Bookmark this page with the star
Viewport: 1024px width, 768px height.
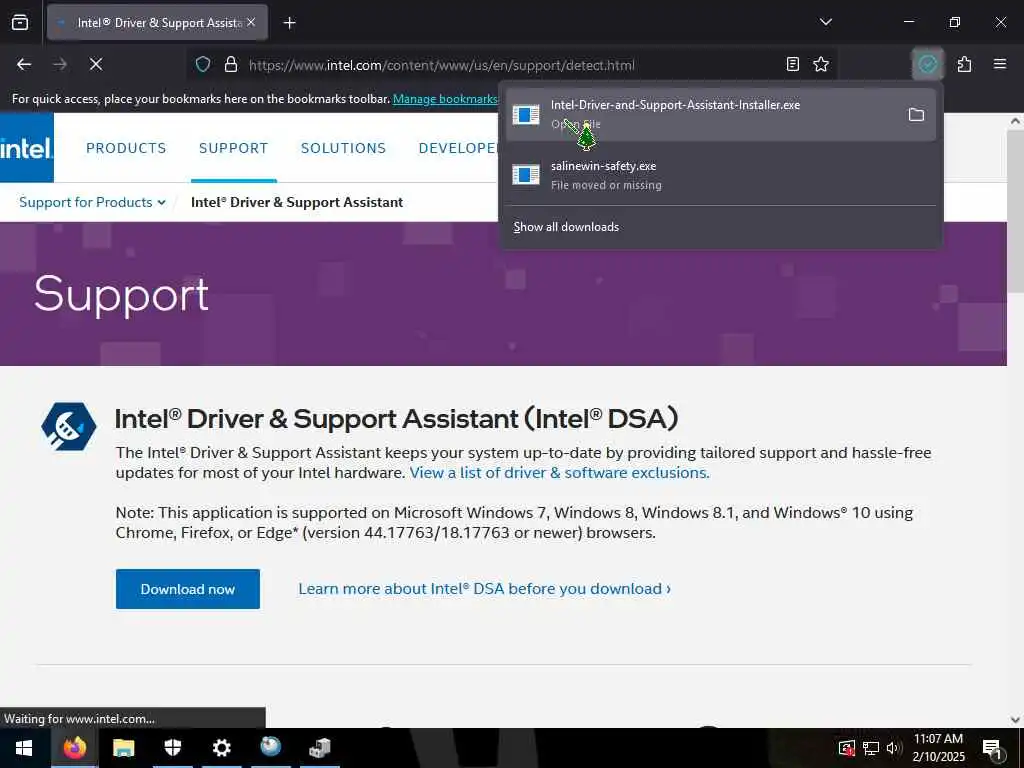[x=821, y=64]
